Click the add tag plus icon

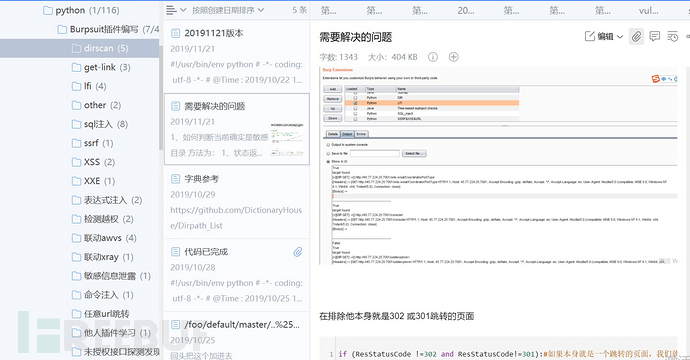(x=454, y=57)
